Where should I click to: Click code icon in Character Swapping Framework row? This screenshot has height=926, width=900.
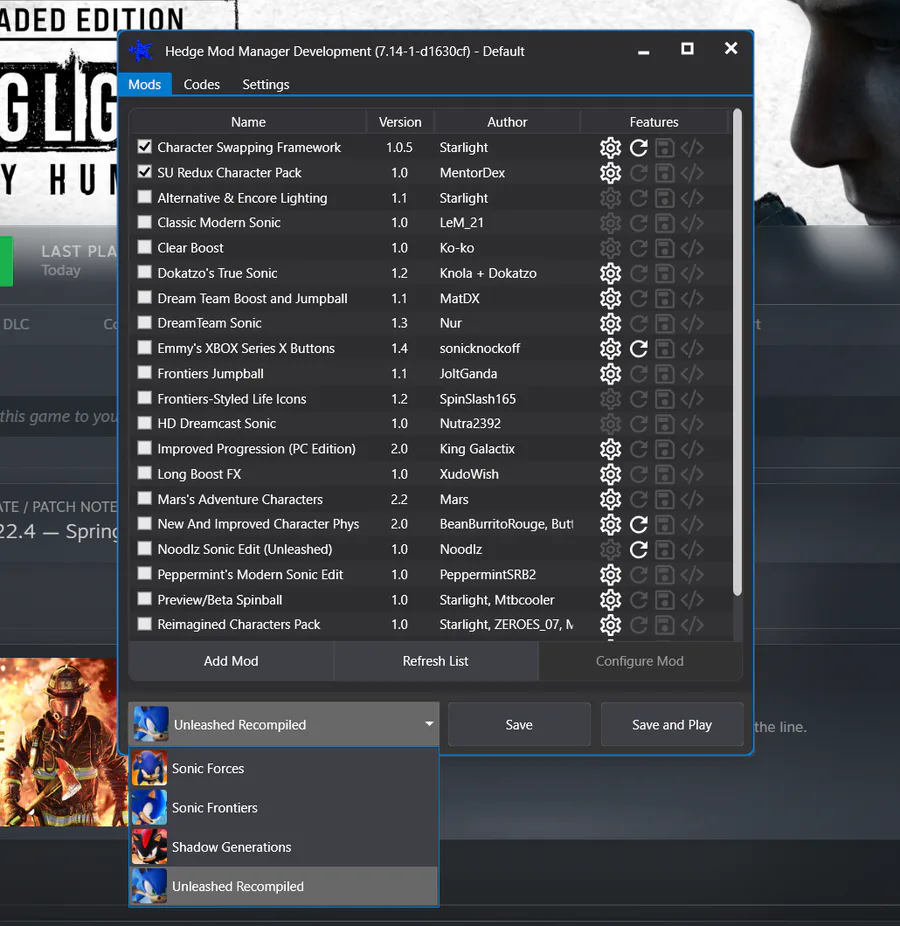click(x=692, y=148)
